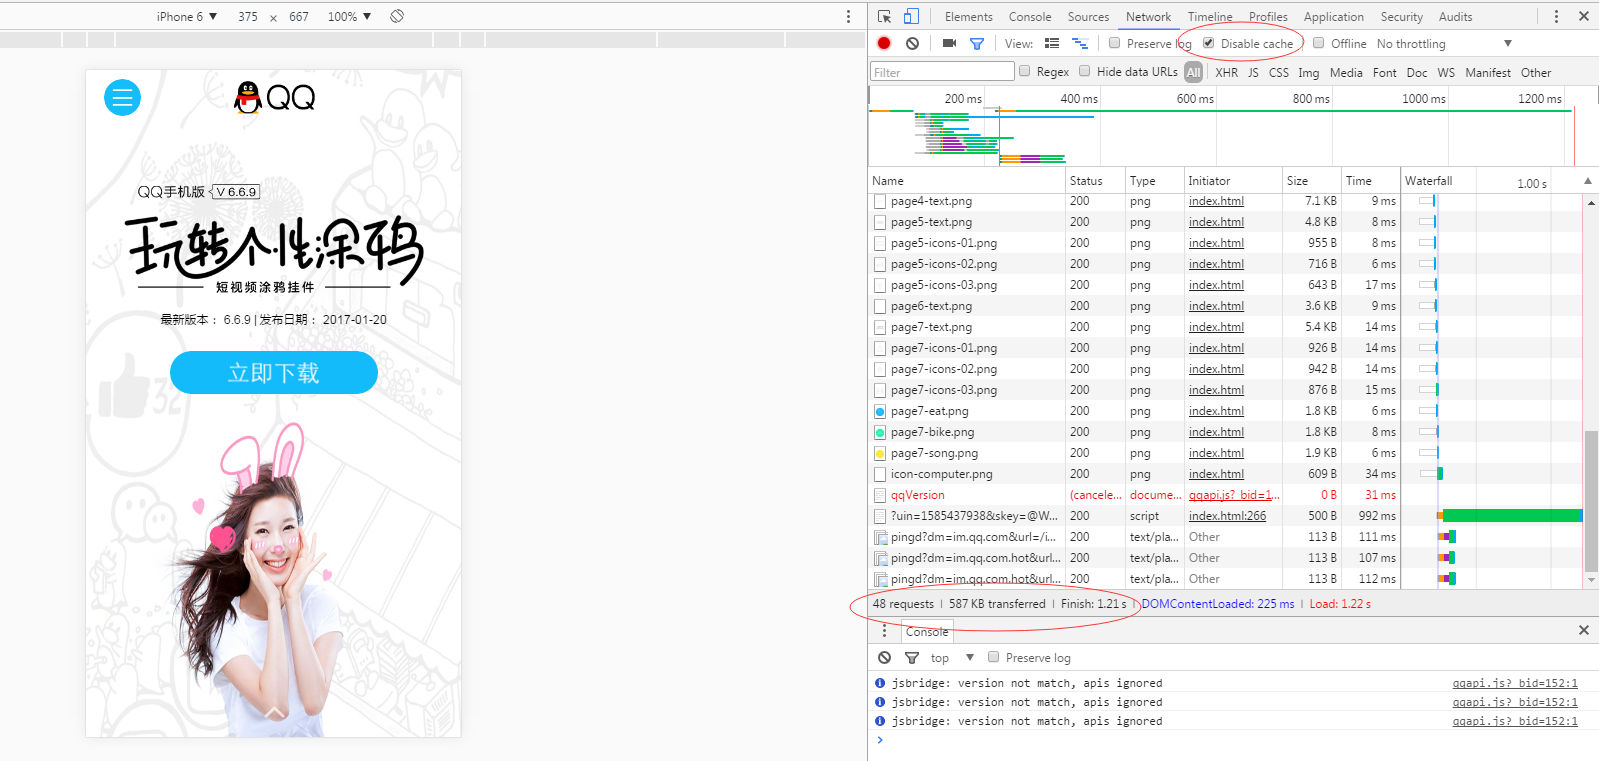The height and width of the screenshot is (761, 1599).
Task: Click the 立即下载 download button
Action: coord(273,372)
